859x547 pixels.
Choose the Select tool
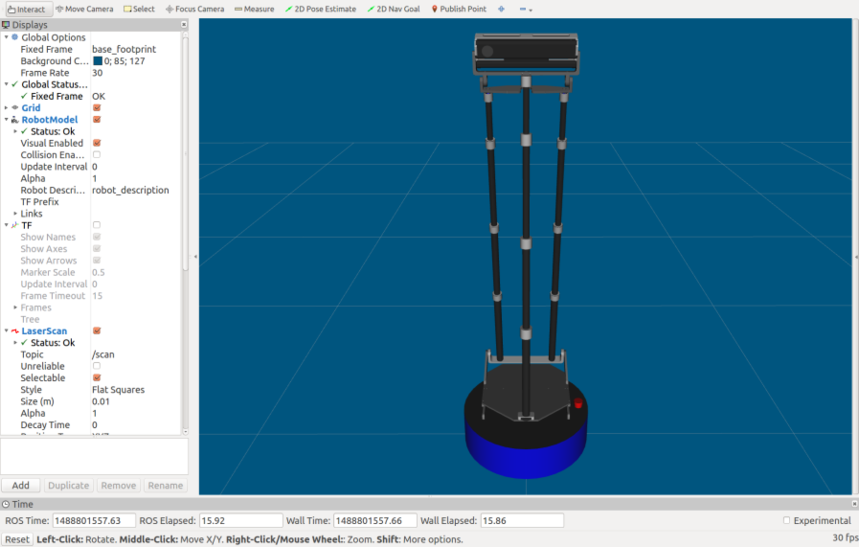[139, 9]
